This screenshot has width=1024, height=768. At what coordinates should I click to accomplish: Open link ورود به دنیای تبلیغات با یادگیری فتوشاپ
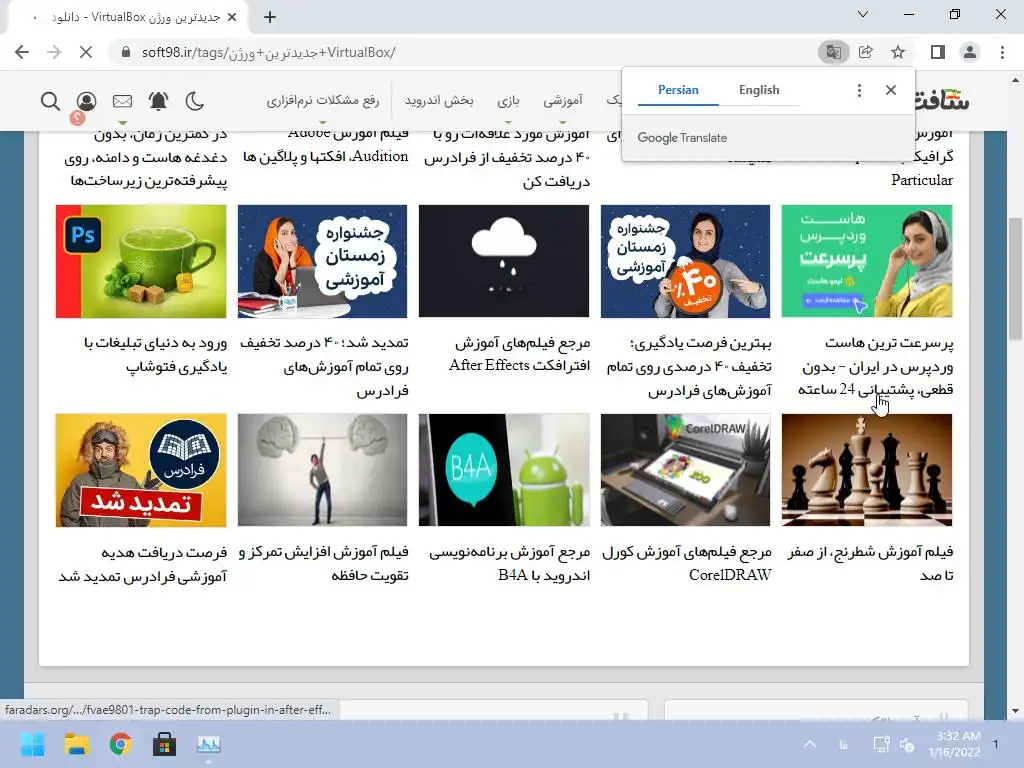click(x=155, y=355)
